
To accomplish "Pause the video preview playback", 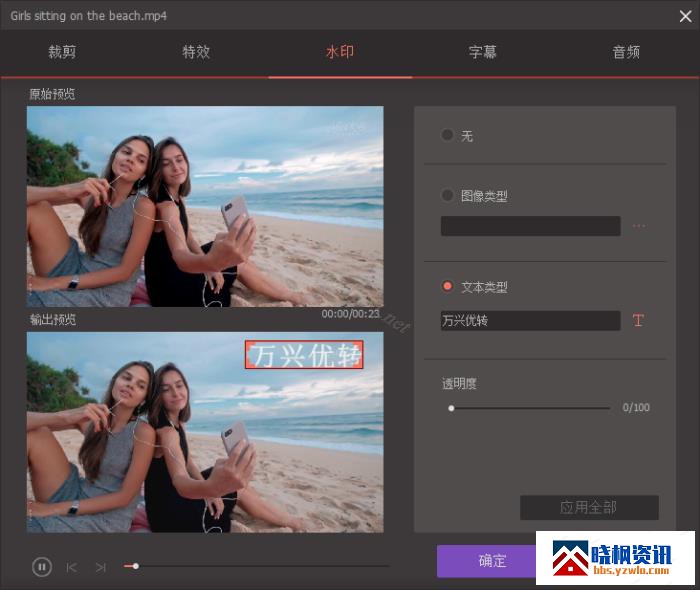I will tap(42, 567).
